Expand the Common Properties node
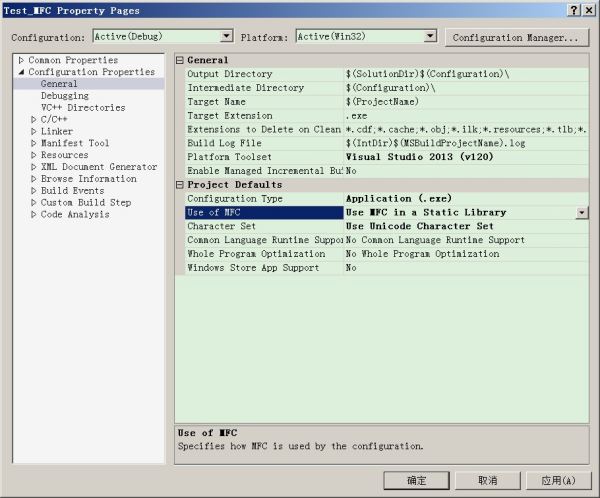600x498 pixels. point(22,61)
